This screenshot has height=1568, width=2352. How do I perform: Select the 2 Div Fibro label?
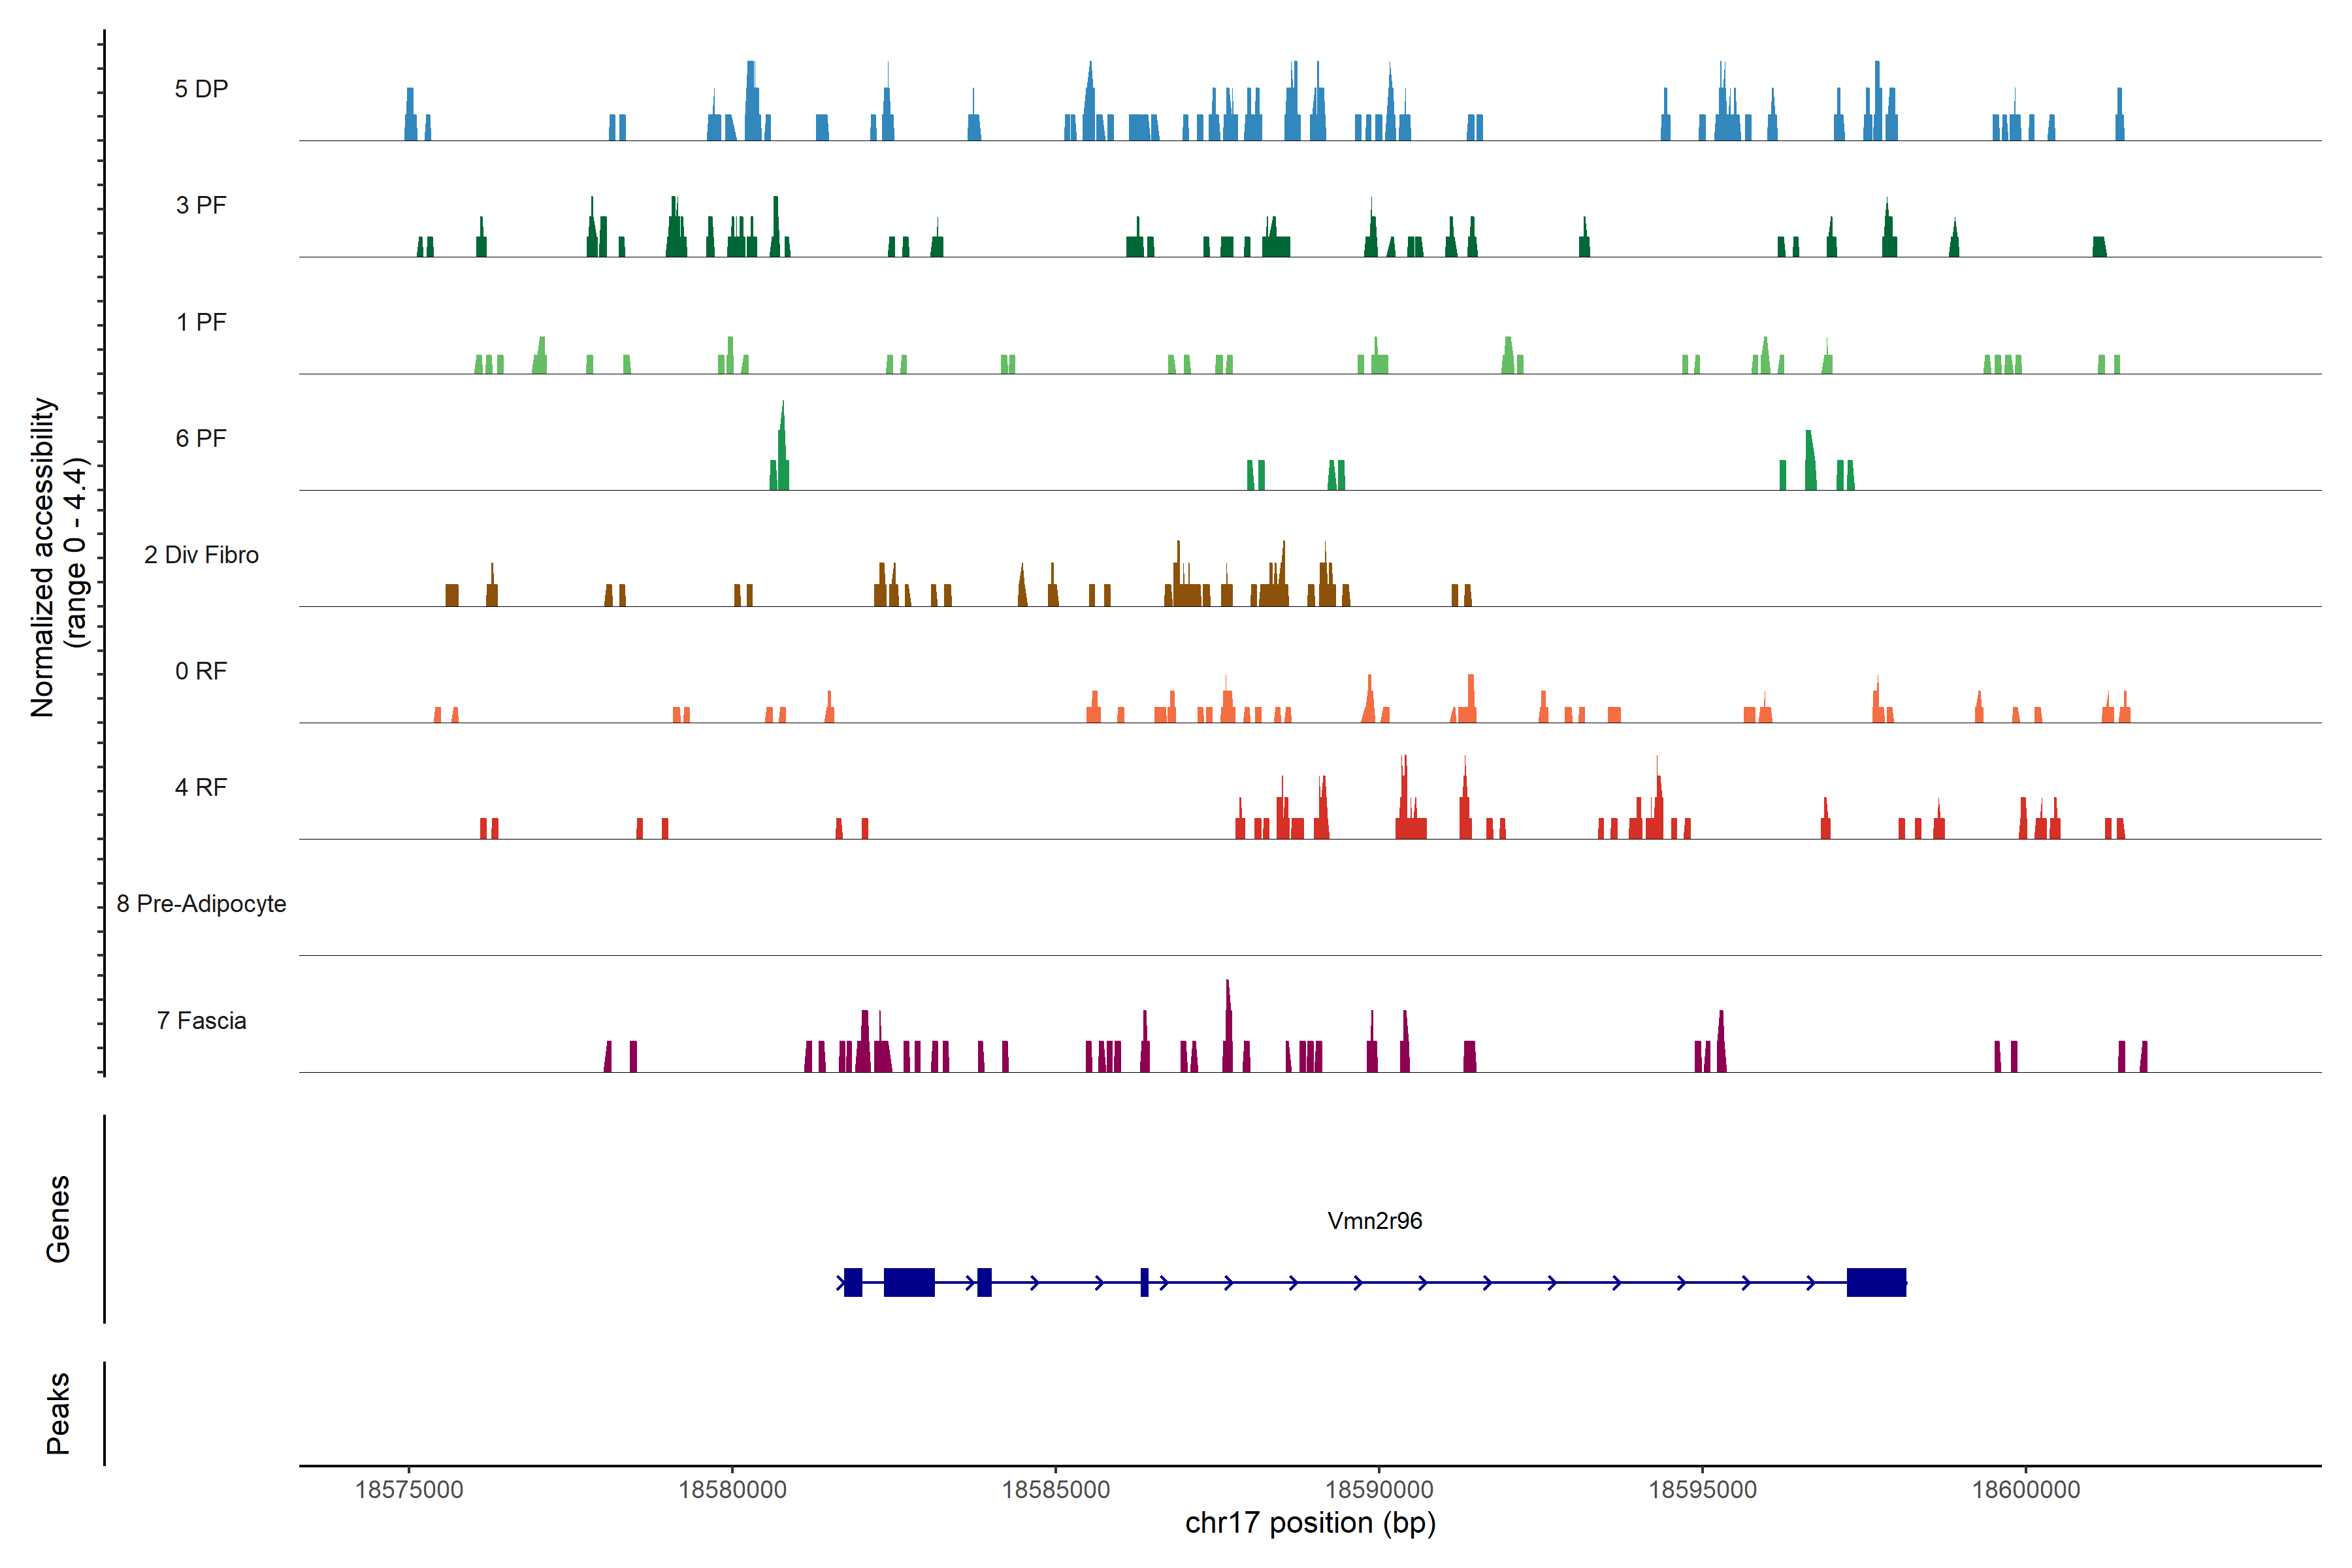pyautogui.click(x=201, y=555)
